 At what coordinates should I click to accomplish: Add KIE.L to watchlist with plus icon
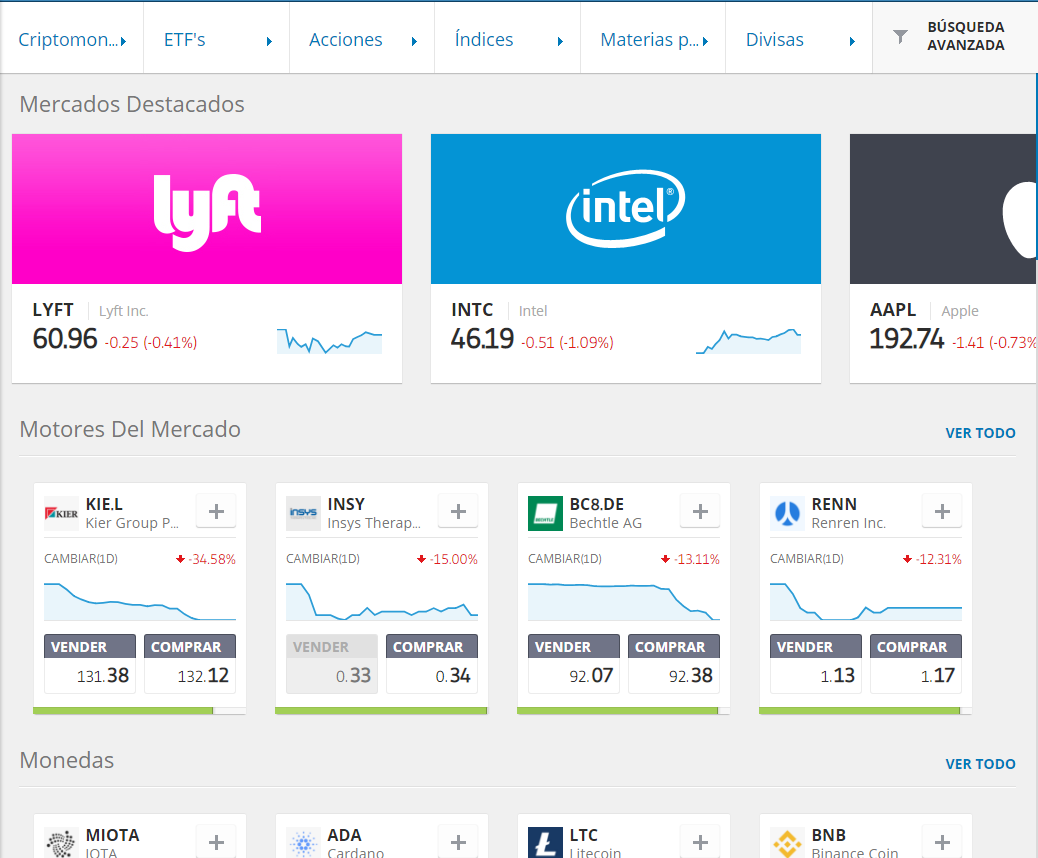[x=216, y=511]
